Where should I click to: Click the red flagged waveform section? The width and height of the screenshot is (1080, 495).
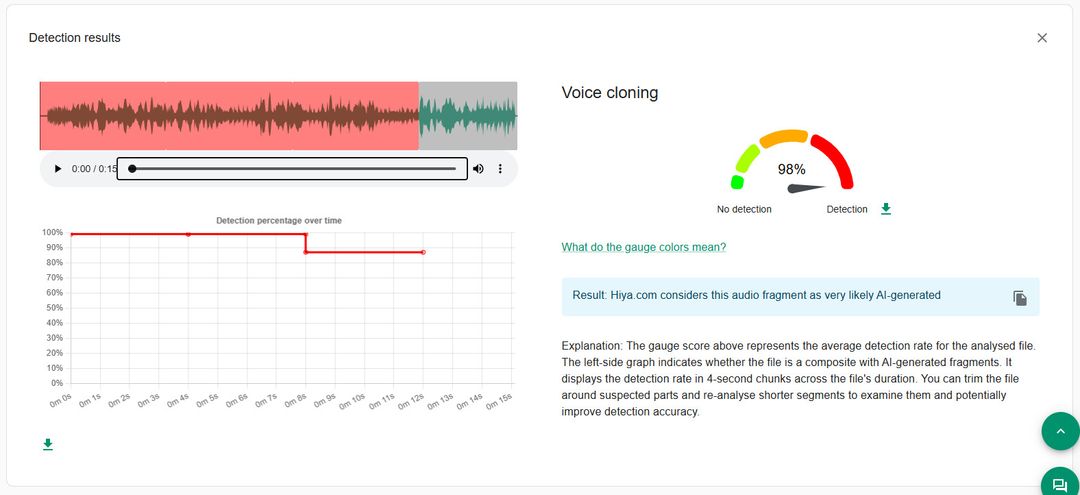tap(229, 116)
